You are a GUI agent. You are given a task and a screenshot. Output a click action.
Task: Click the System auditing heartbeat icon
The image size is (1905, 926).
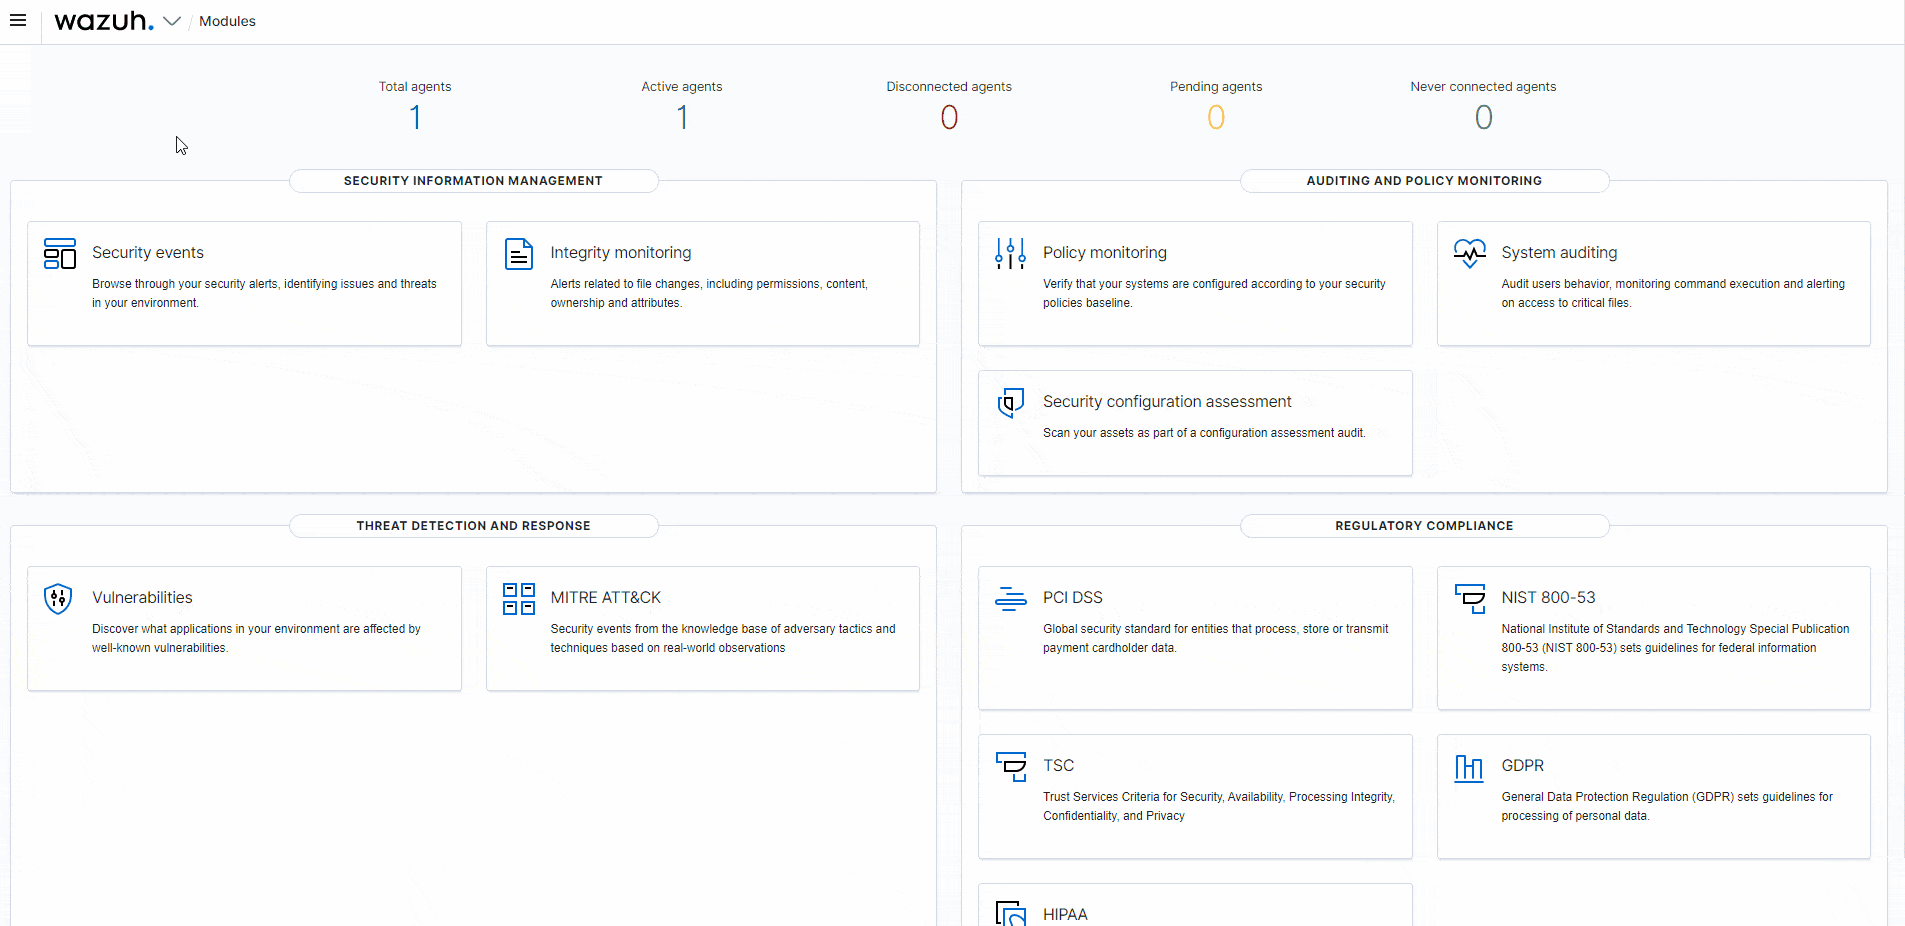click(1469, 254)
